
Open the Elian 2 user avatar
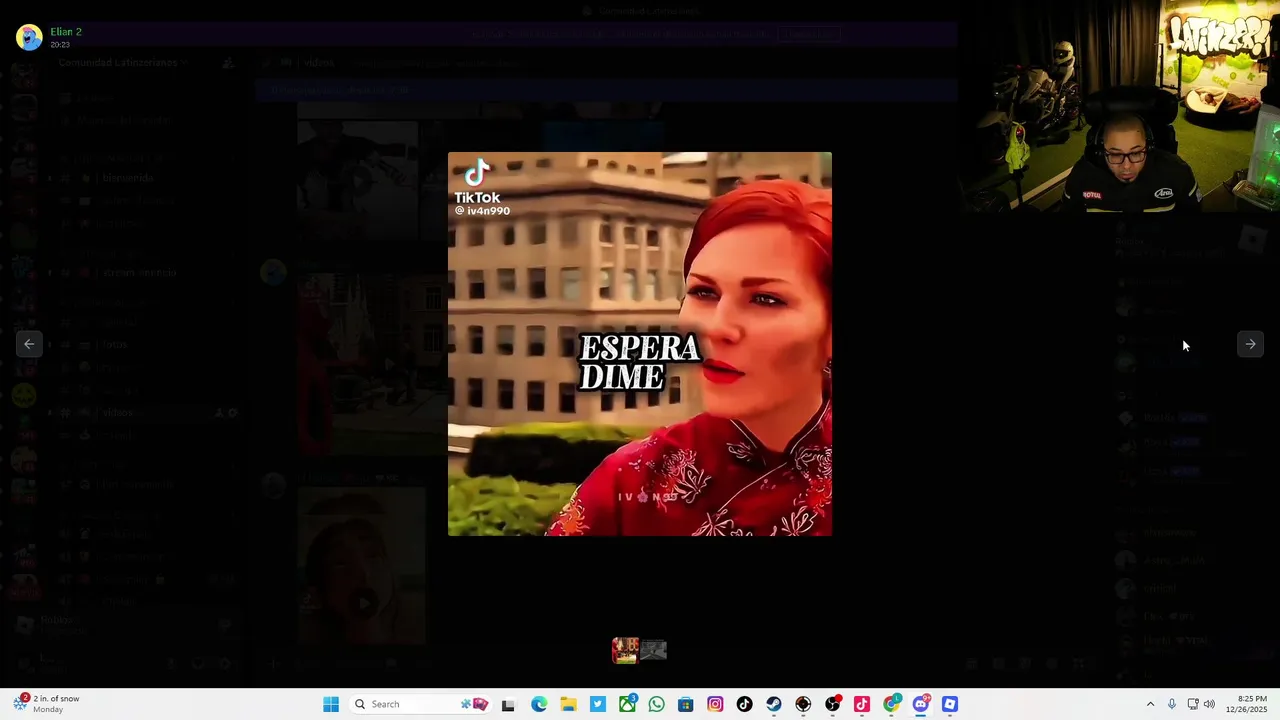[29, 37]
